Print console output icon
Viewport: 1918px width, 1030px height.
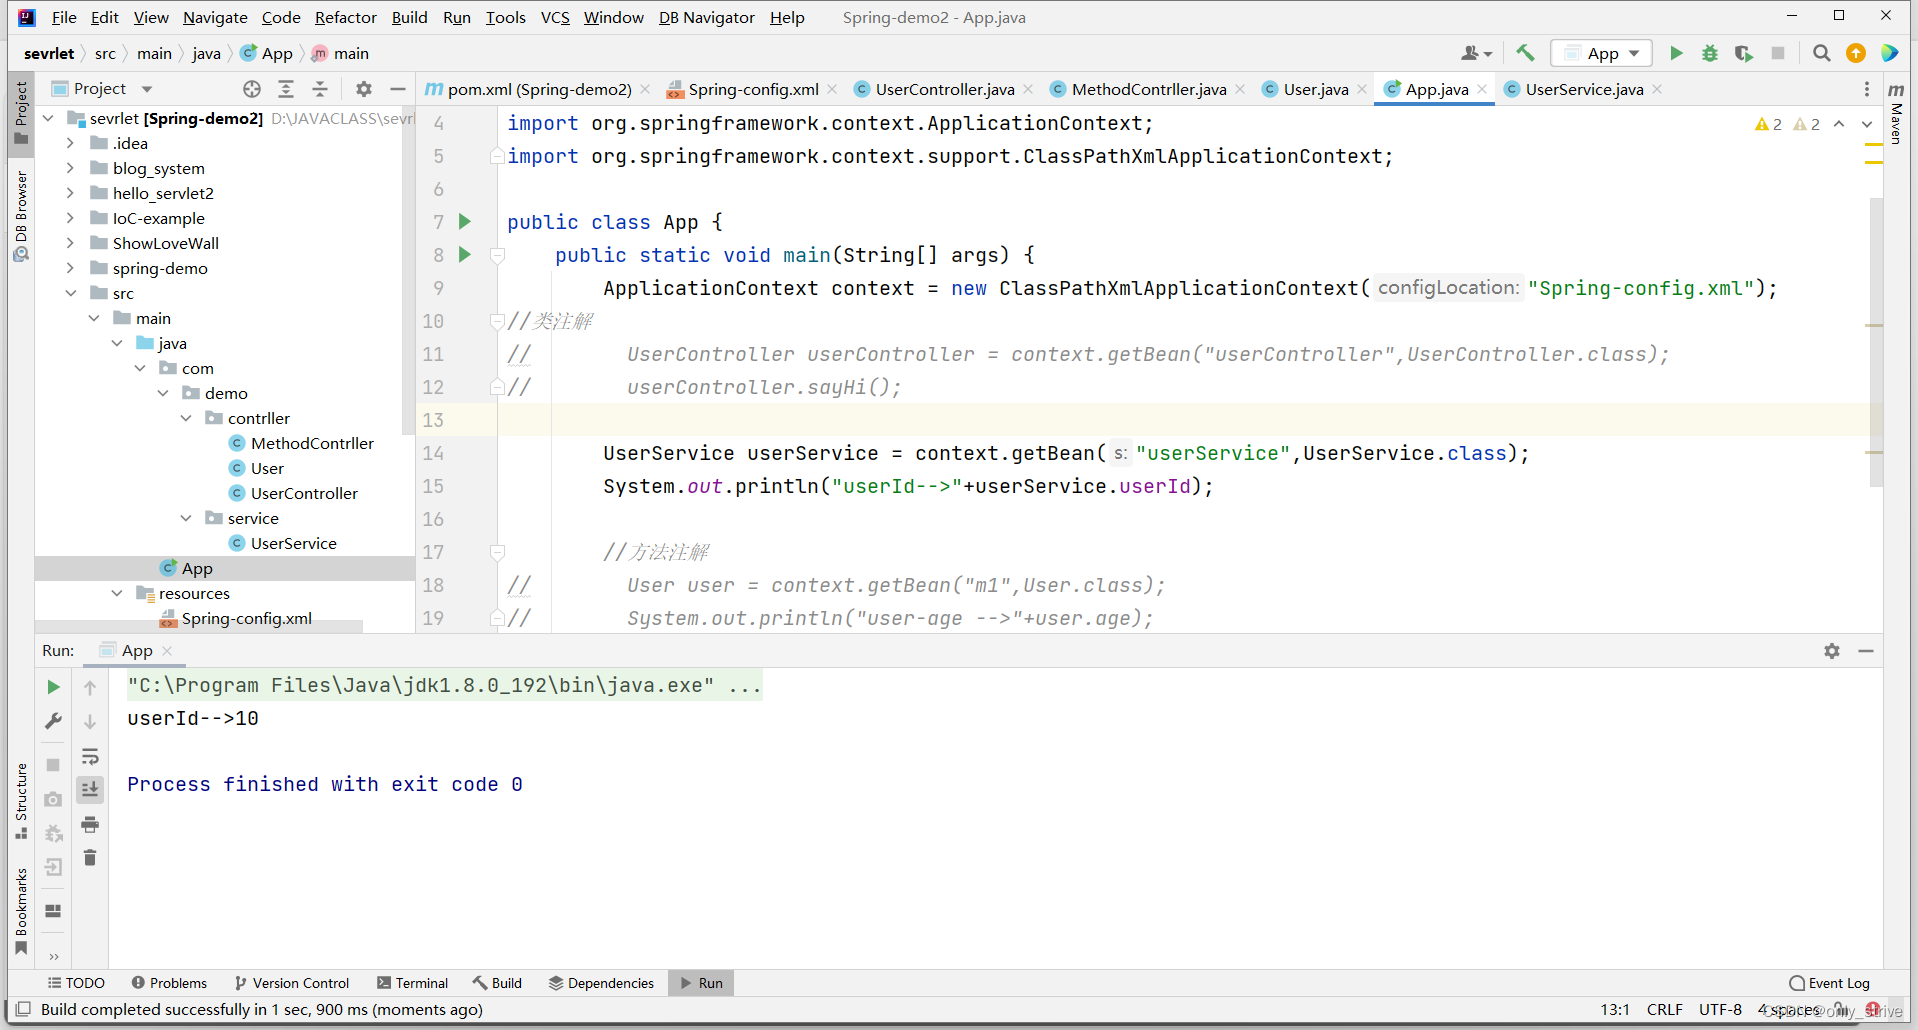(x=90, y=824)
